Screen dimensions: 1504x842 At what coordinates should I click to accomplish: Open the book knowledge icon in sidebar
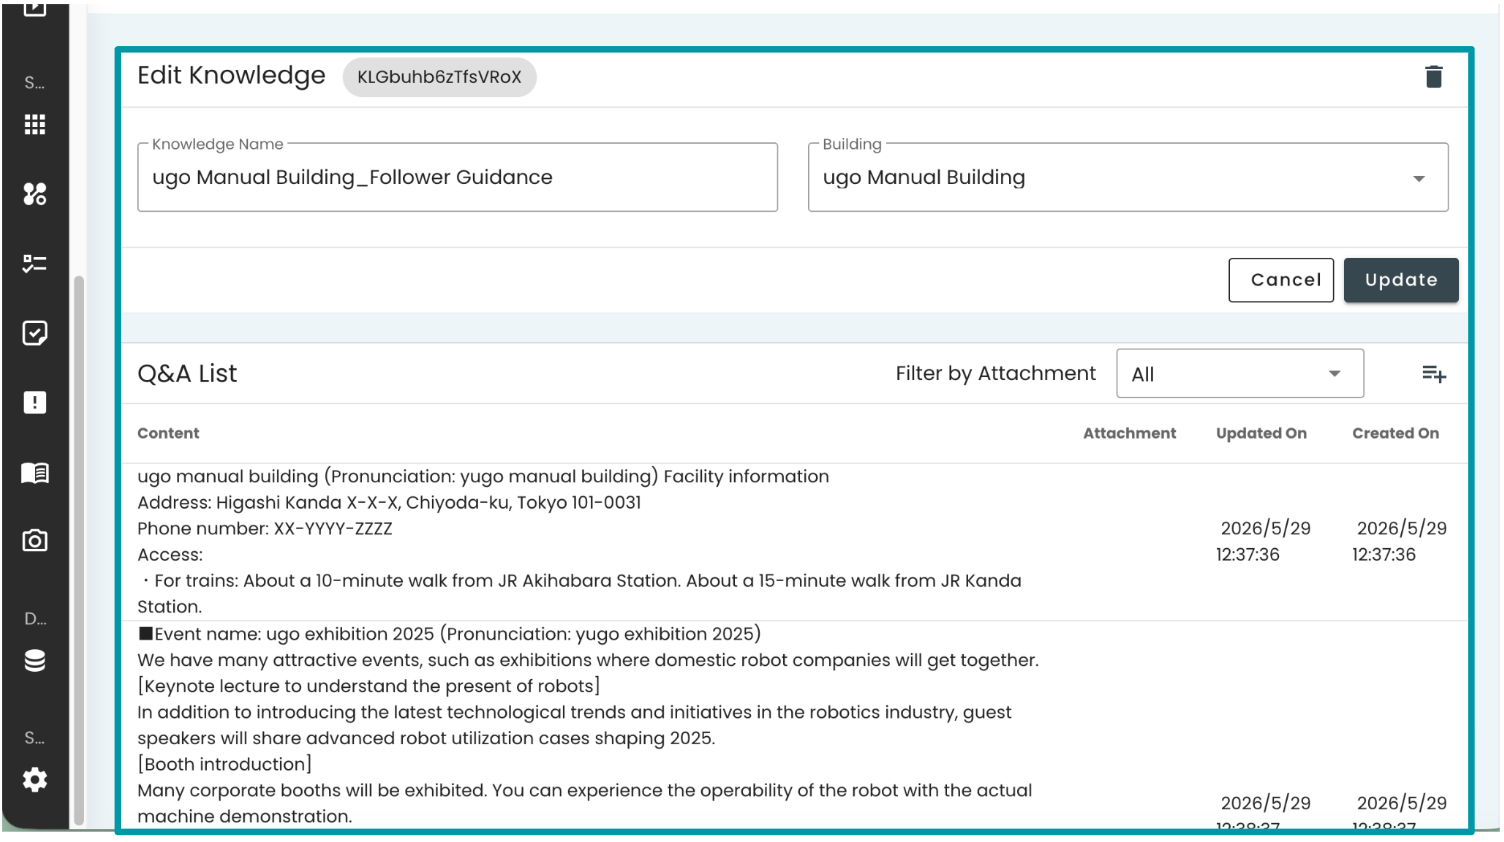coord(35,472)
